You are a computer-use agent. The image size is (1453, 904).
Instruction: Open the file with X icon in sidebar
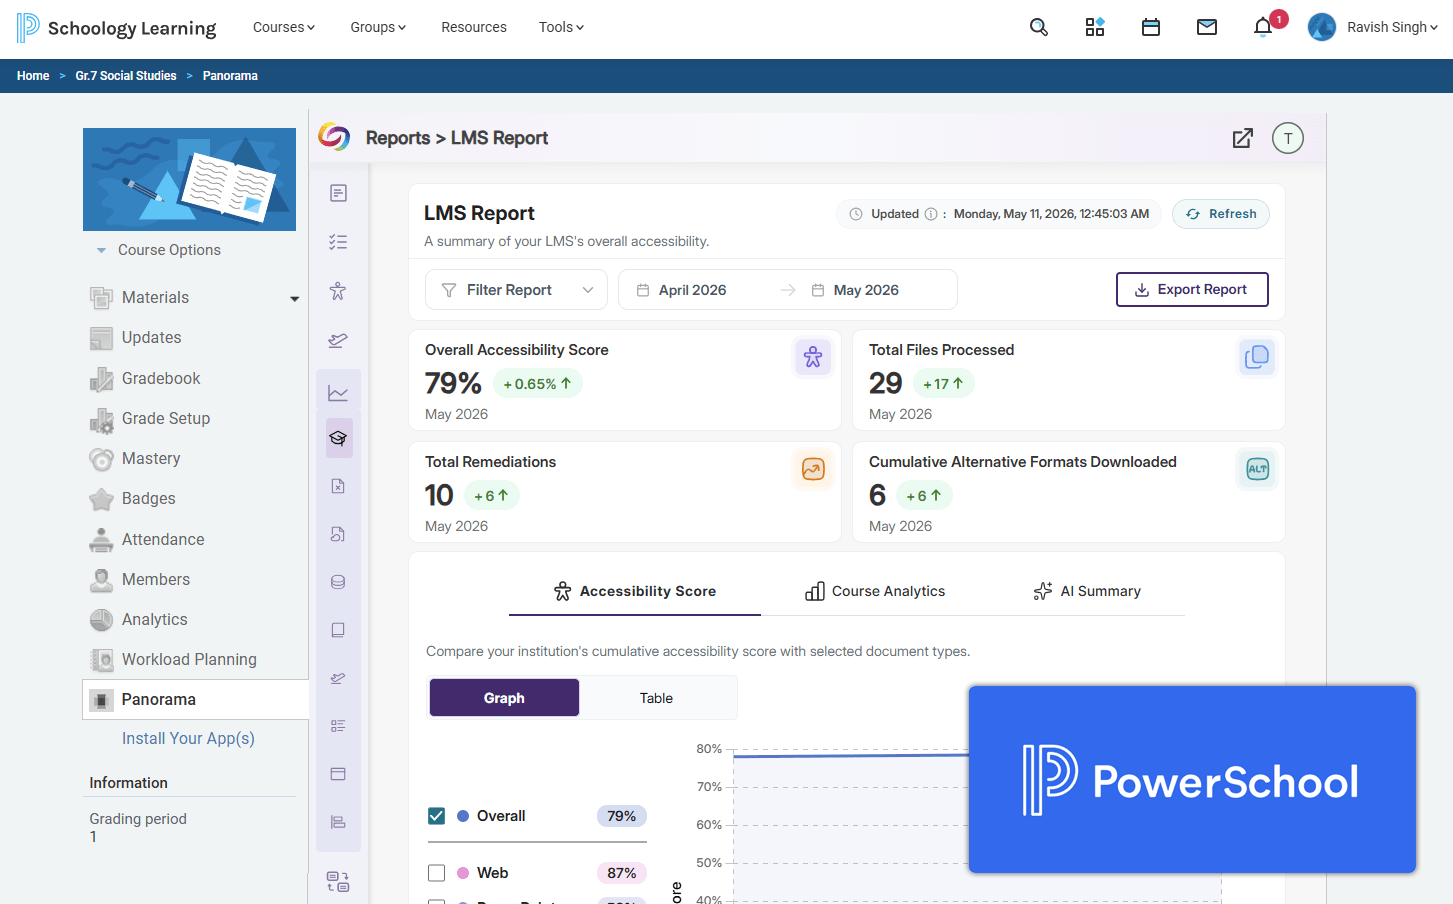(x=338, y=486)
